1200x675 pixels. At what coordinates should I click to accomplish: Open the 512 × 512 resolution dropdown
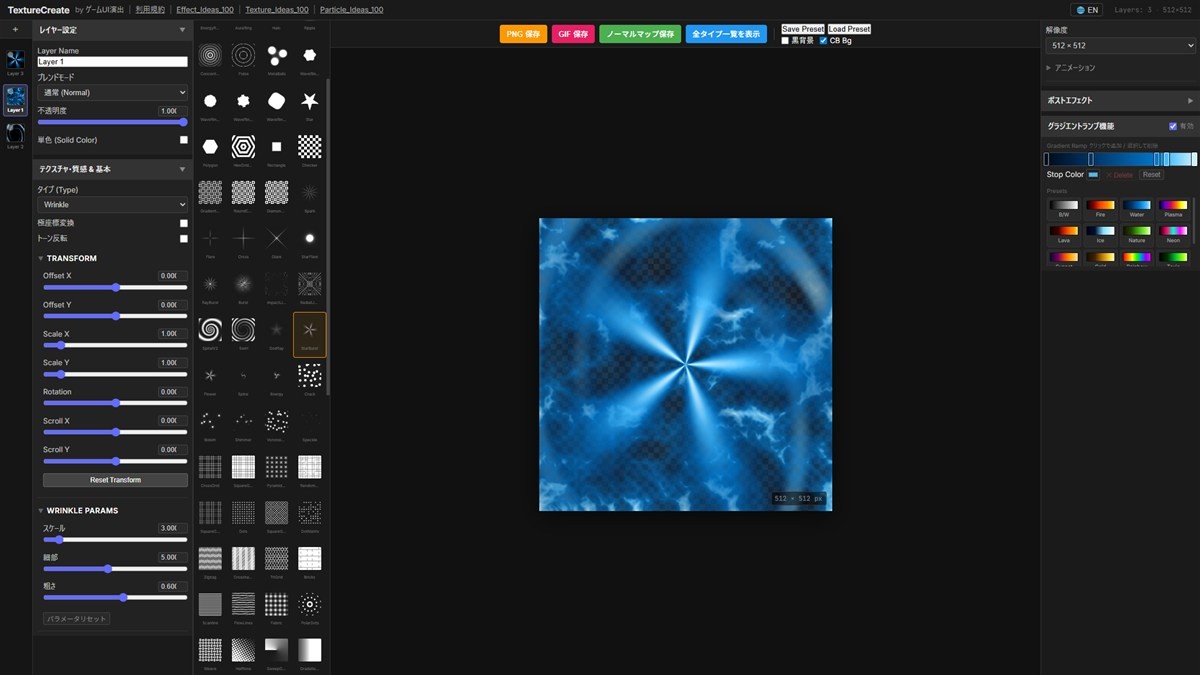[x=1120, y=46]
